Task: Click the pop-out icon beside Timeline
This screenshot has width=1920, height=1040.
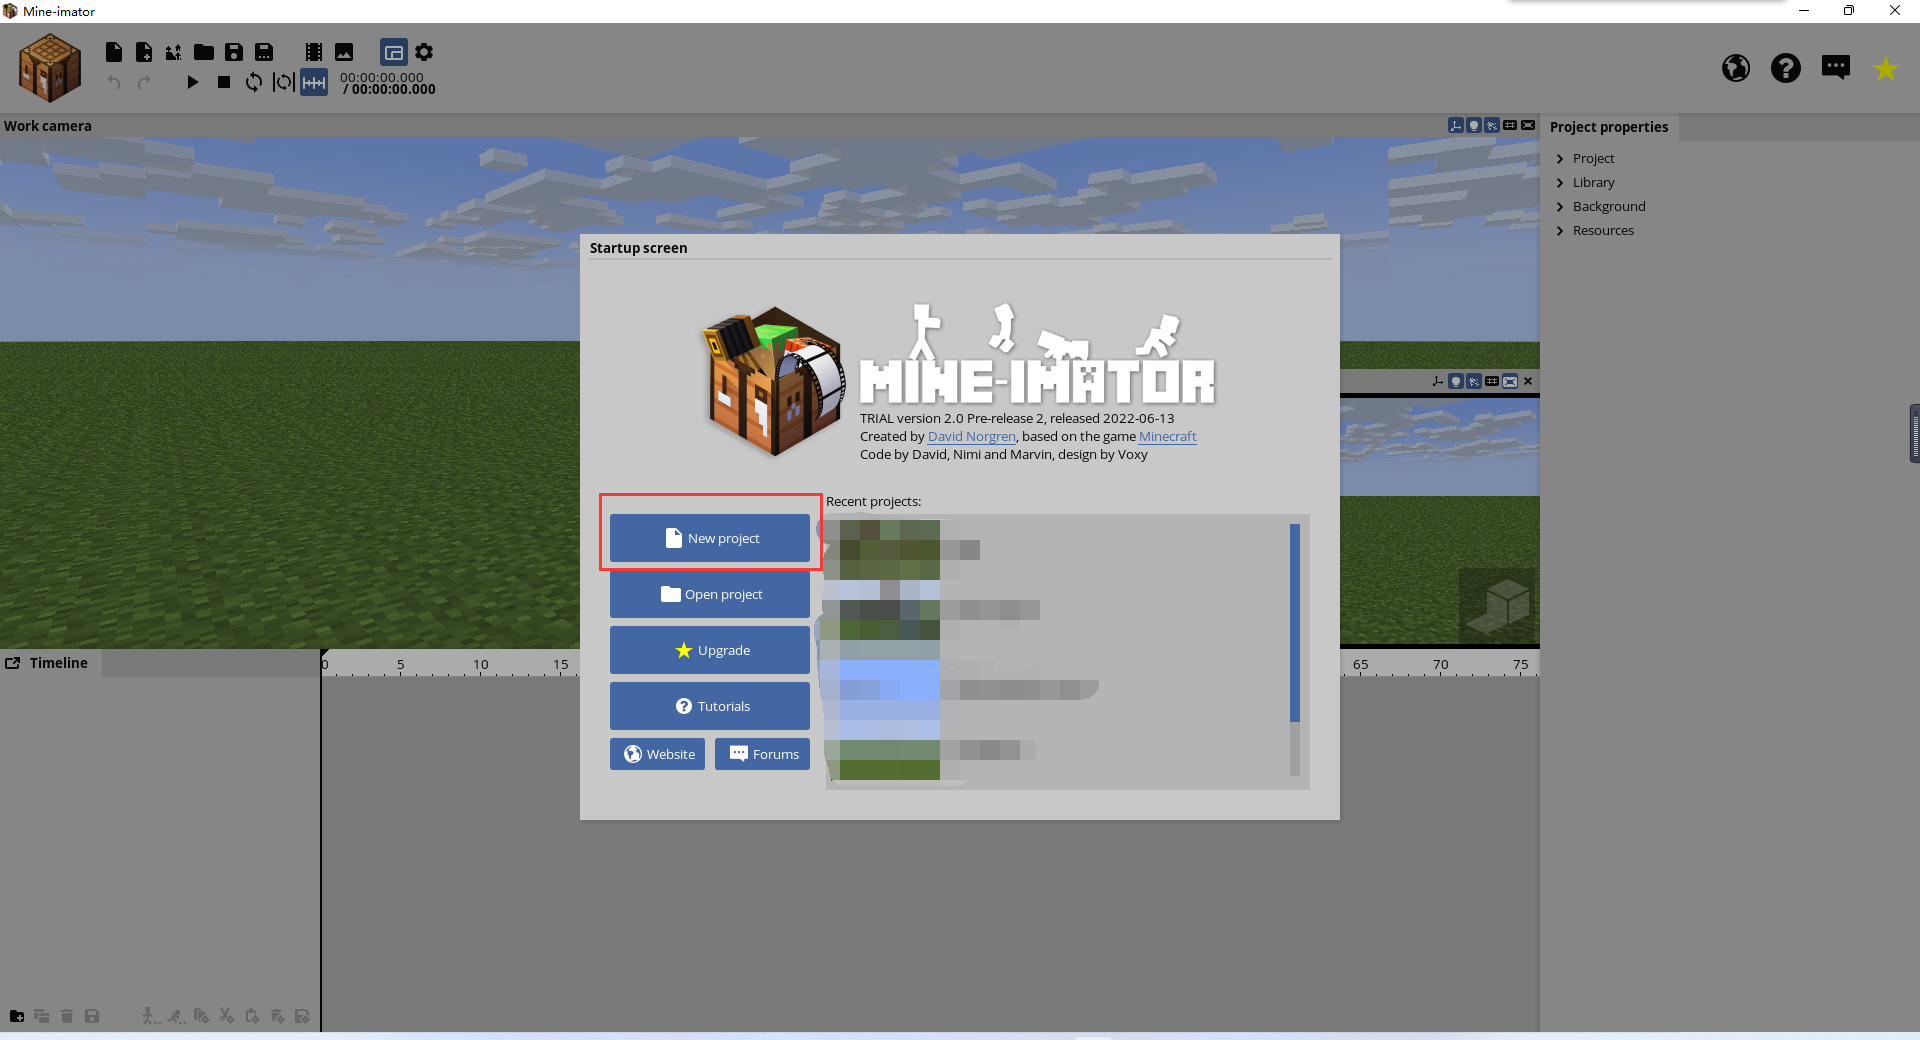Action: pyautogui.click(x=13, y=663)
